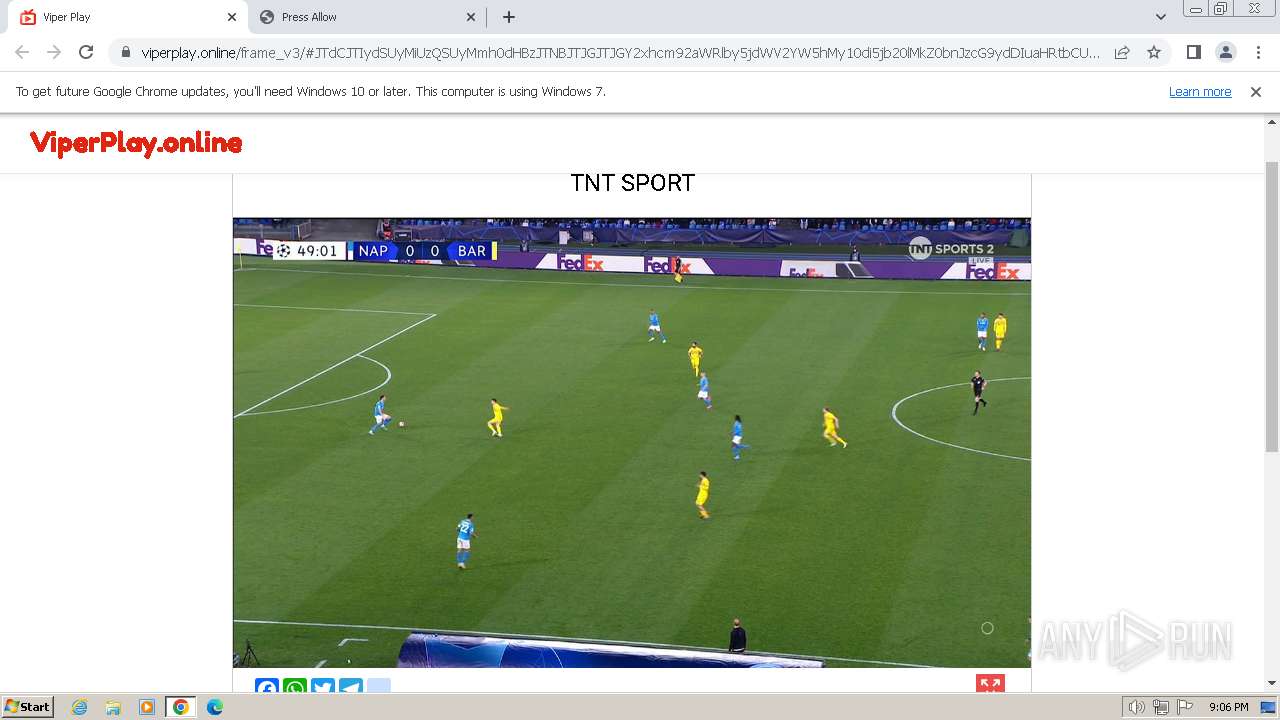Viewport: 1280px width, 720px height.
Task: Click the scrollbar down arrow
Action: point(1272,683)
